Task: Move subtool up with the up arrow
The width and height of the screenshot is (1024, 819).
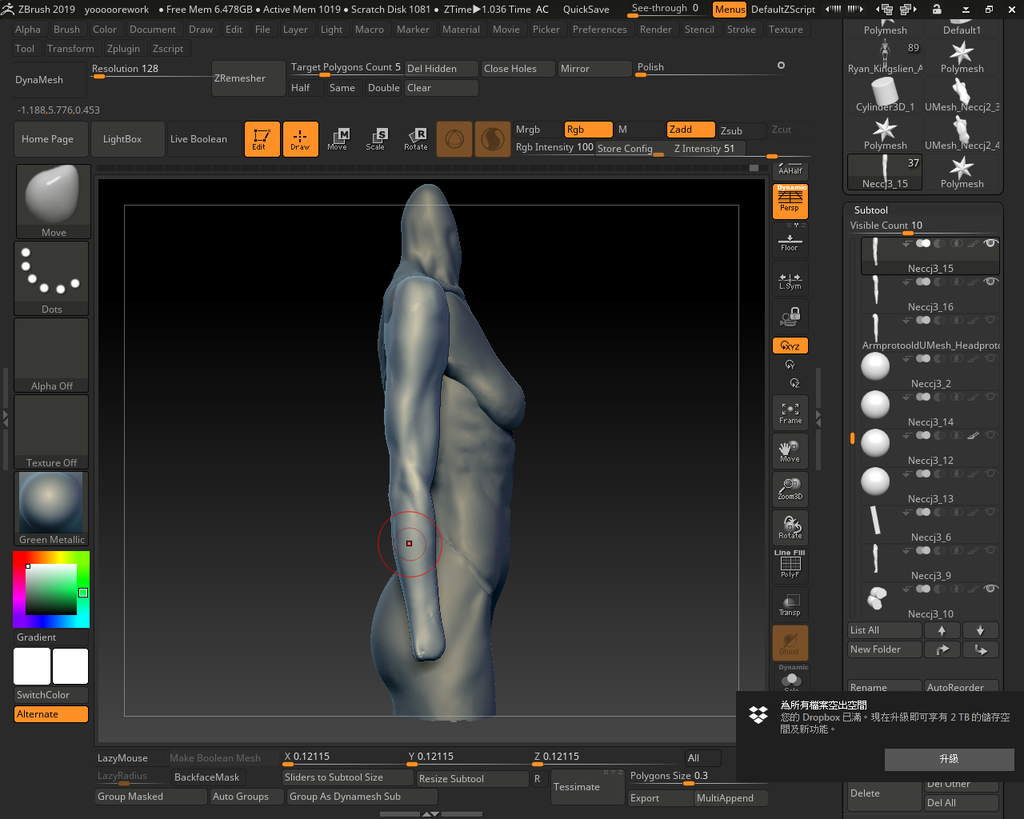Action: pyautogui.click(x=941, y=630)
